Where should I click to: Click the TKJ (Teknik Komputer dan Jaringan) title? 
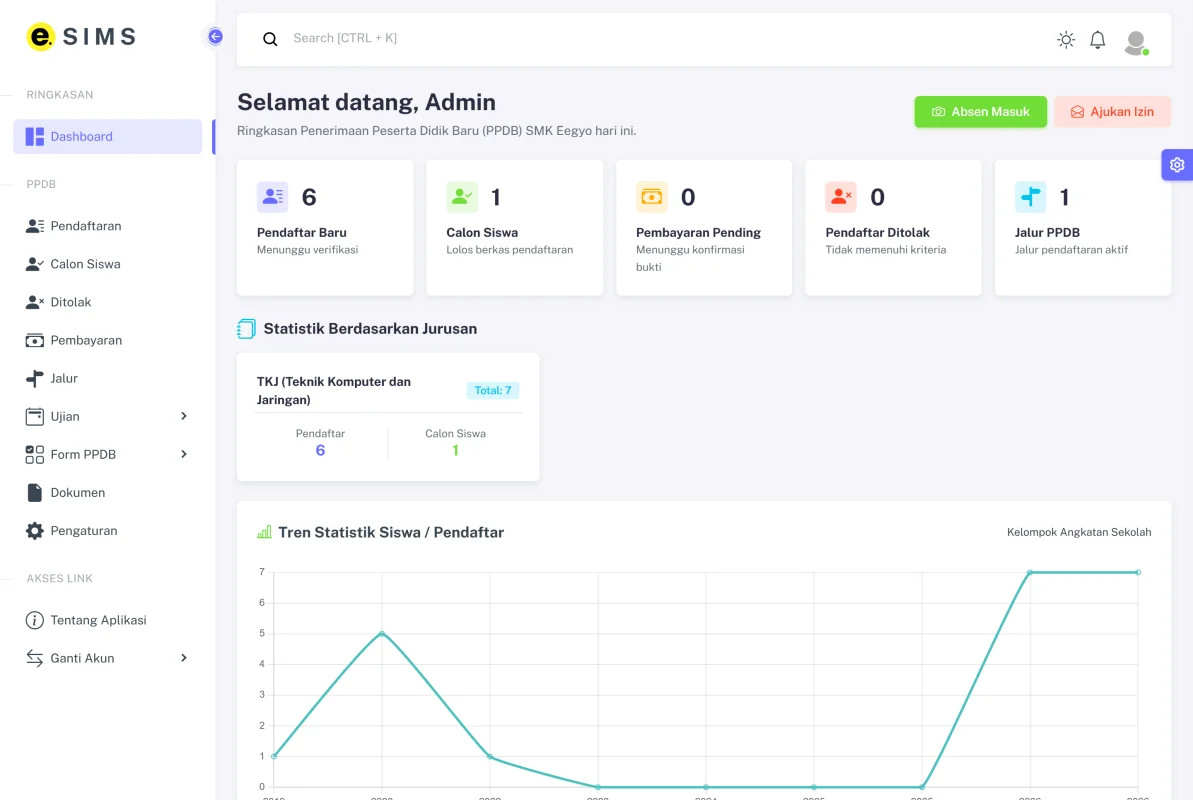[333, 390]
